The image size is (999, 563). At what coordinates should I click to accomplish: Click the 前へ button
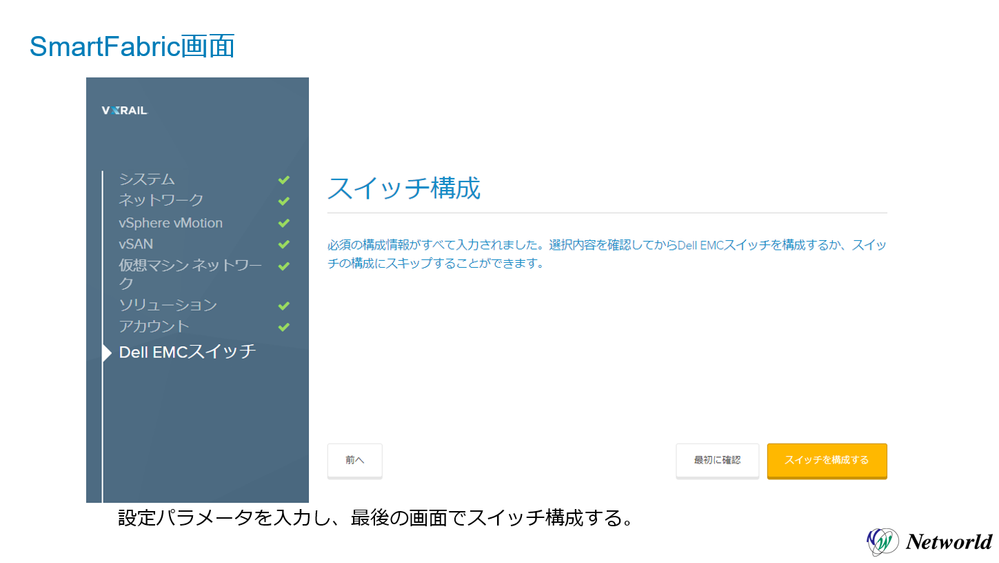click(355, 460)
